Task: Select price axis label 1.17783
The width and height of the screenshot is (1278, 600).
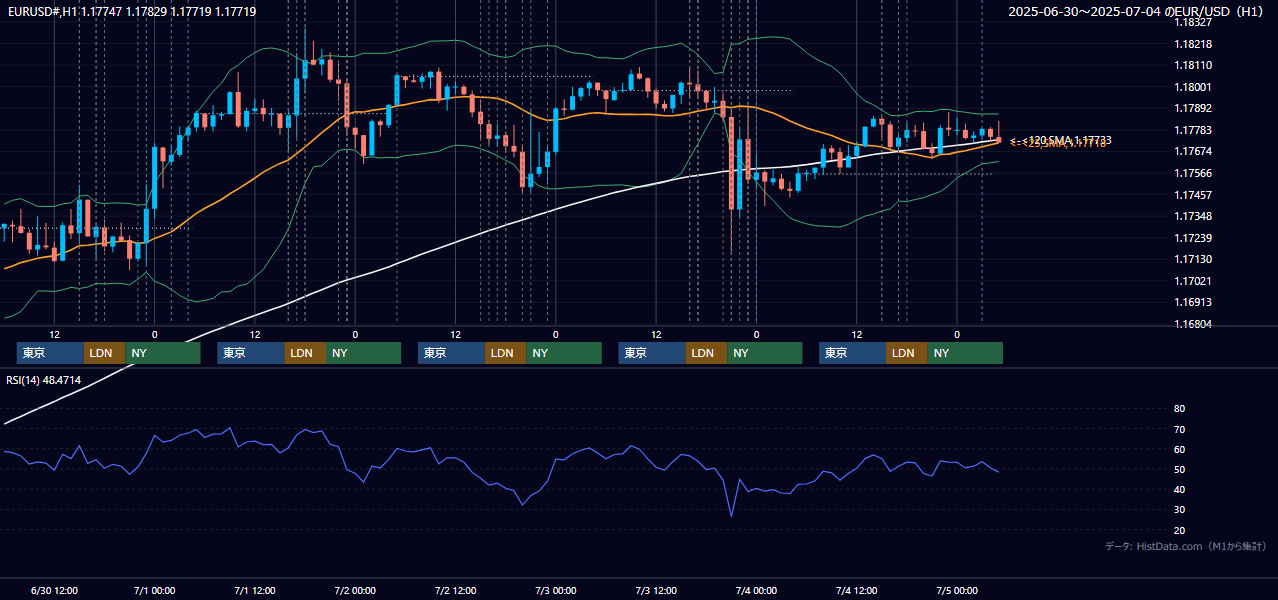Action: pyautogui.click(x=1193, y=130)
